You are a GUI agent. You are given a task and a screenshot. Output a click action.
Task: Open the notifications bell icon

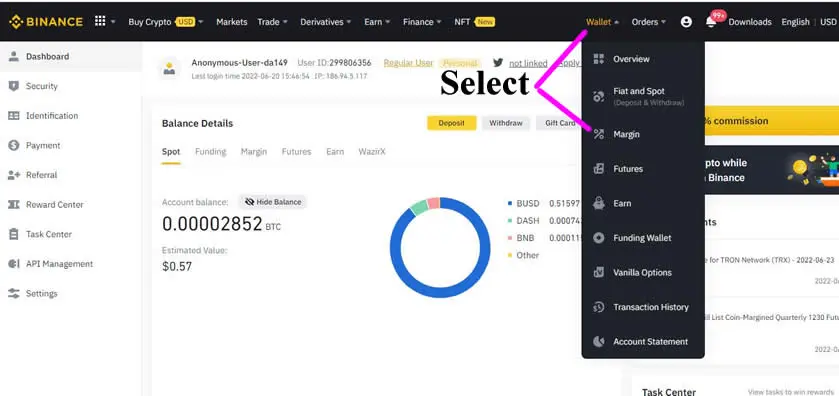(x=711, y=22)
